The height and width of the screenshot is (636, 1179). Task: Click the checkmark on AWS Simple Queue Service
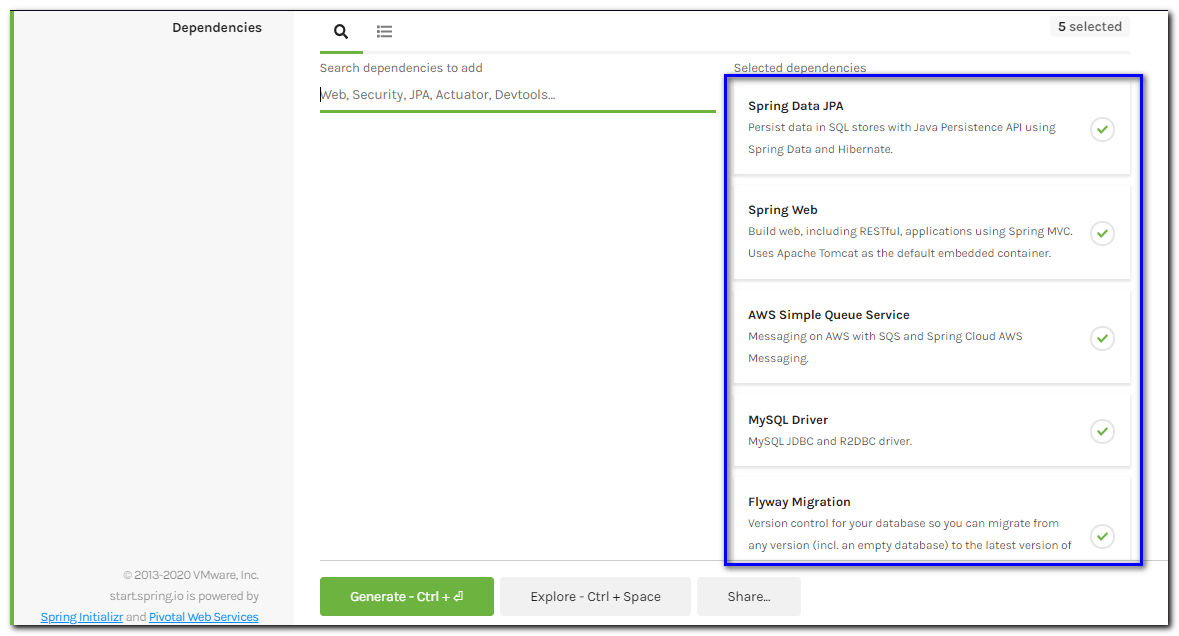pos(1102,338)
